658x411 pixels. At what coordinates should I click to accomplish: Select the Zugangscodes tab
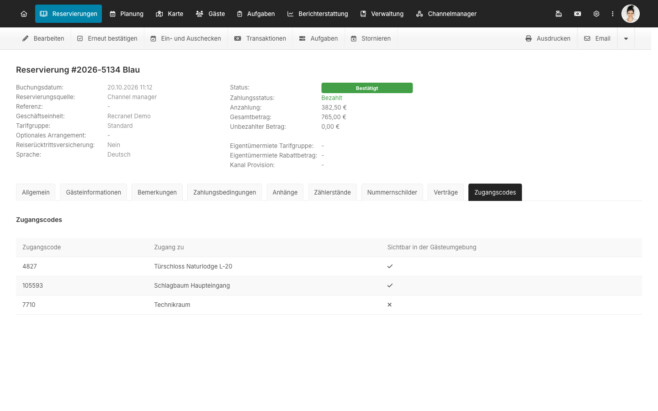[x=495, y=192]
